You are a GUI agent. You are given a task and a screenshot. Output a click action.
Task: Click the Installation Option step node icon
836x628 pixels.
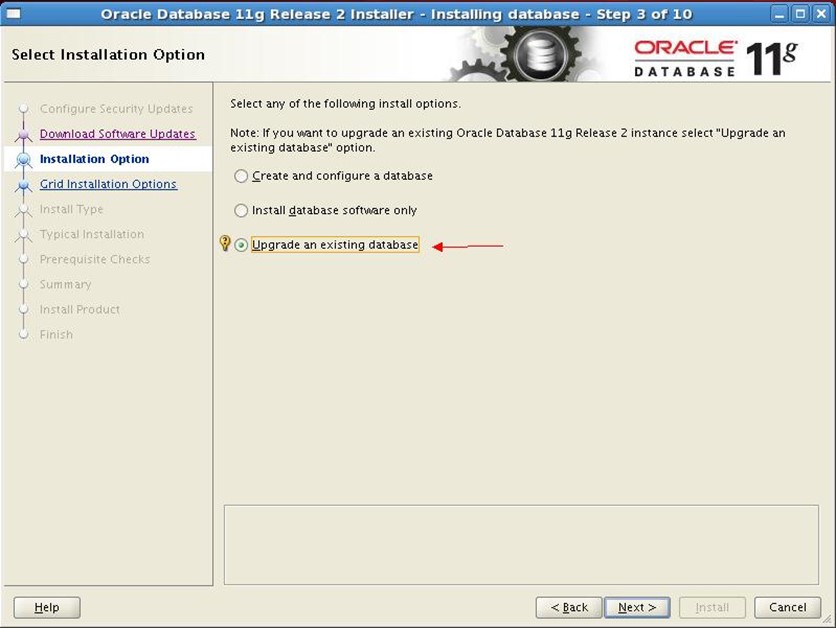tap(23, 159)
